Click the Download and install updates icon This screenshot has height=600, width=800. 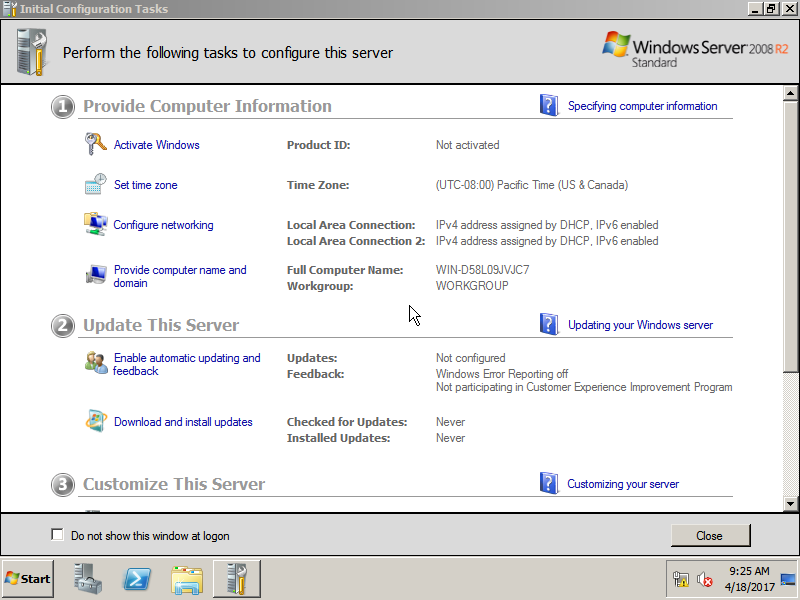(x=96, y=421)
